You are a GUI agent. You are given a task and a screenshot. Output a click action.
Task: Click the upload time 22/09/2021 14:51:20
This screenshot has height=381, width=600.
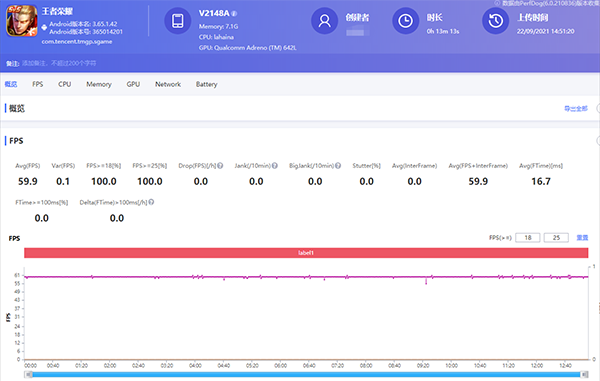tap(545, 31)
